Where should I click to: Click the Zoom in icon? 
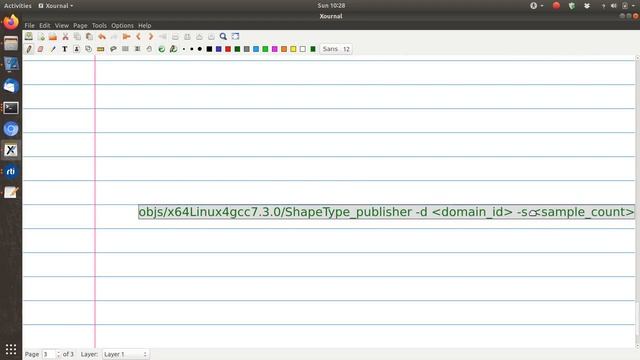[x=199, y=36]
